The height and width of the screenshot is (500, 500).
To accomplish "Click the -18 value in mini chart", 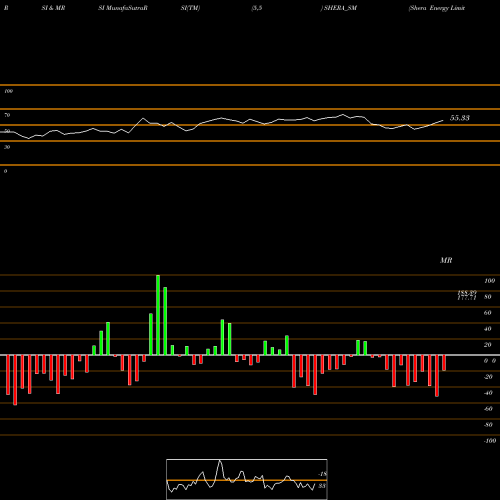I will pos(322,474).
